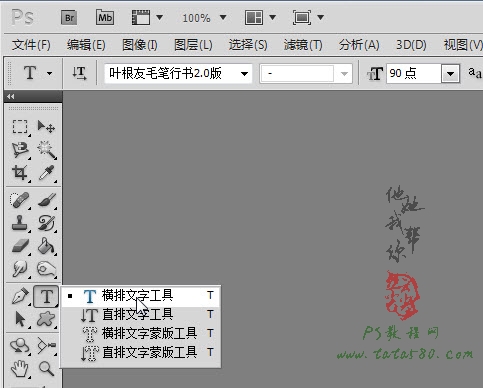Toggle text orientation button in options bar
The width and height of the screenshot is (483, 388).
(x=79, y=73)
